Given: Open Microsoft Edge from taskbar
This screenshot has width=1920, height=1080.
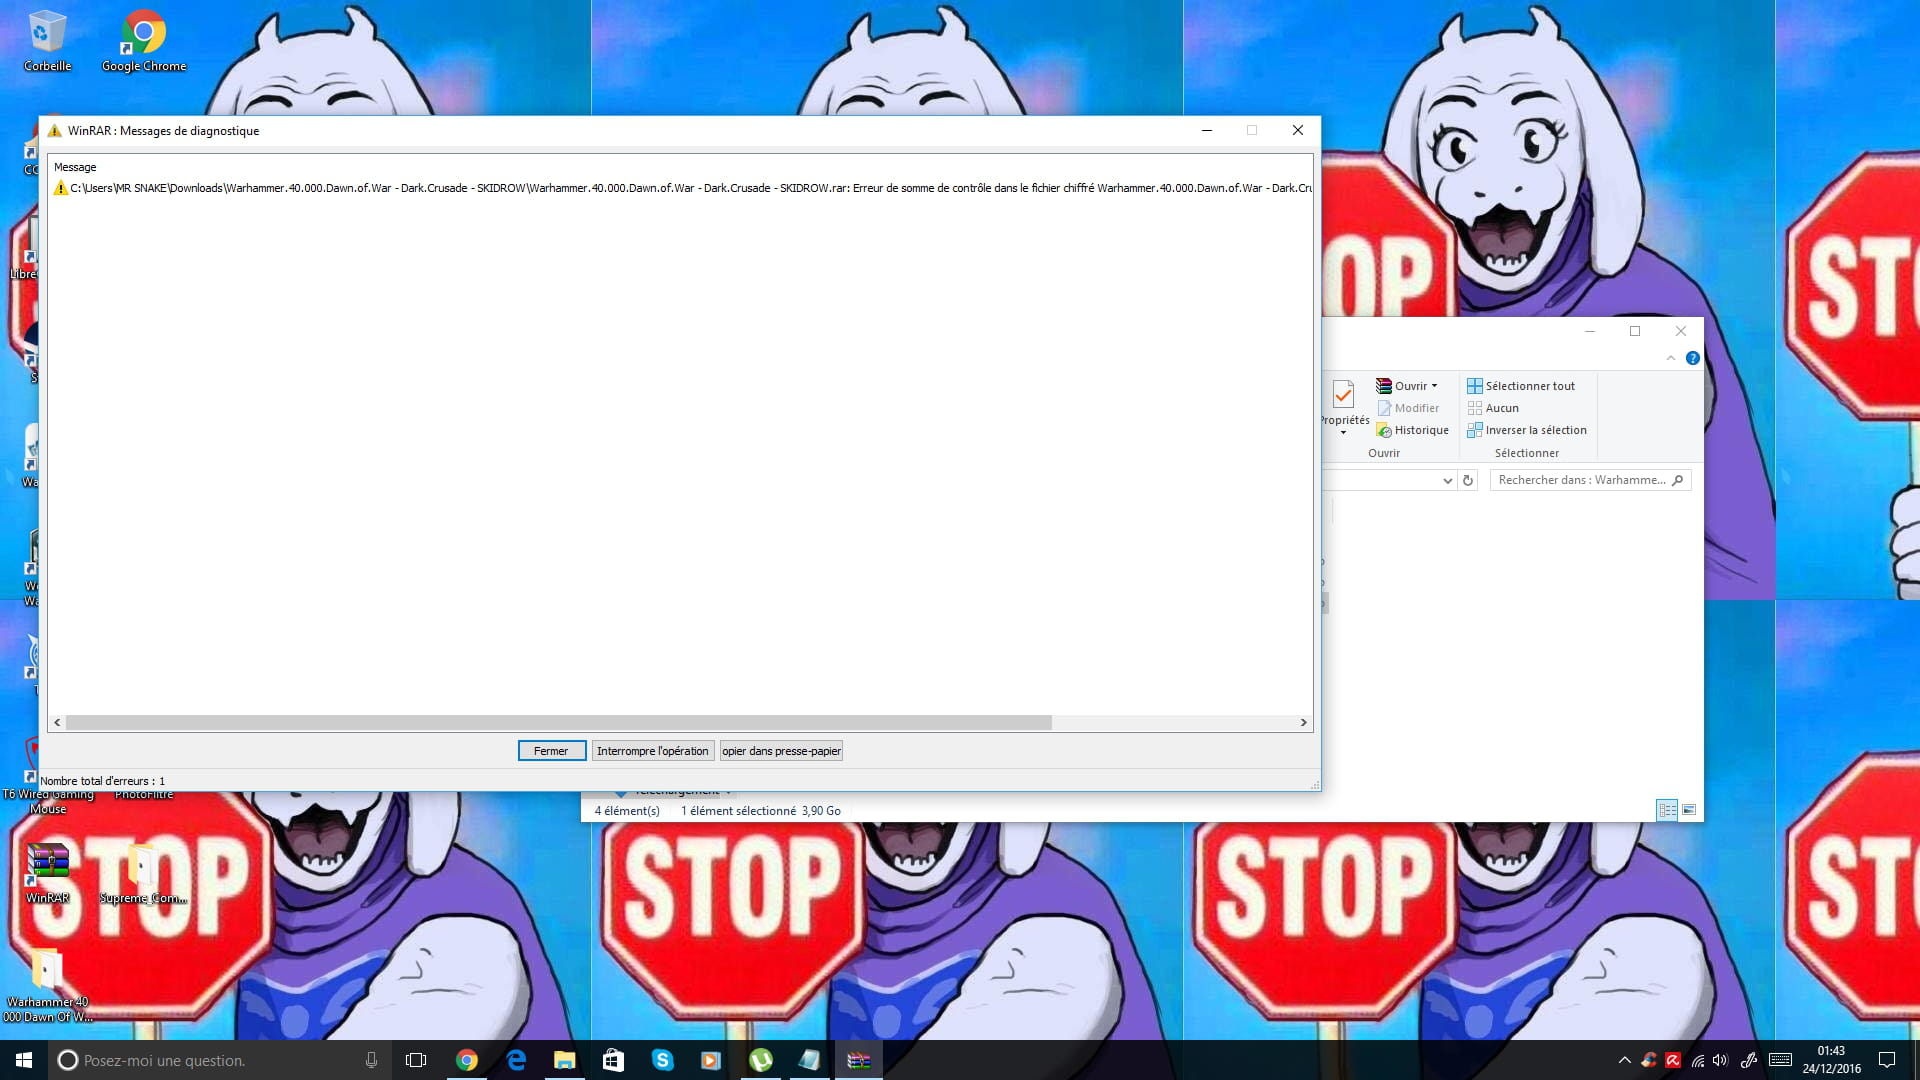Looking at the screenshot, I should tap(516, 1060).
